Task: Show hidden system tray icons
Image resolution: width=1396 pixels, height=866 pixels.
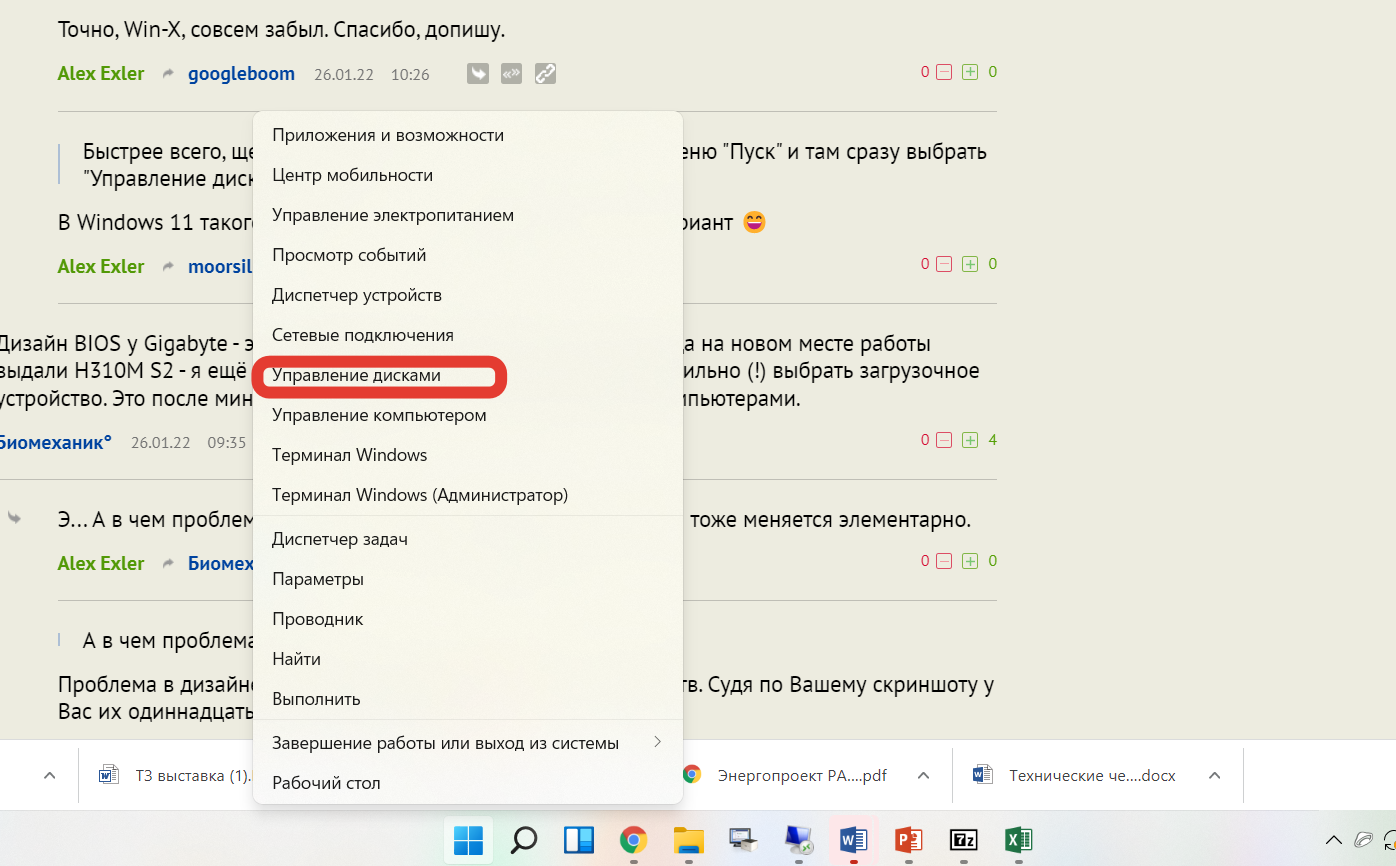Action: click(1333, 839)
